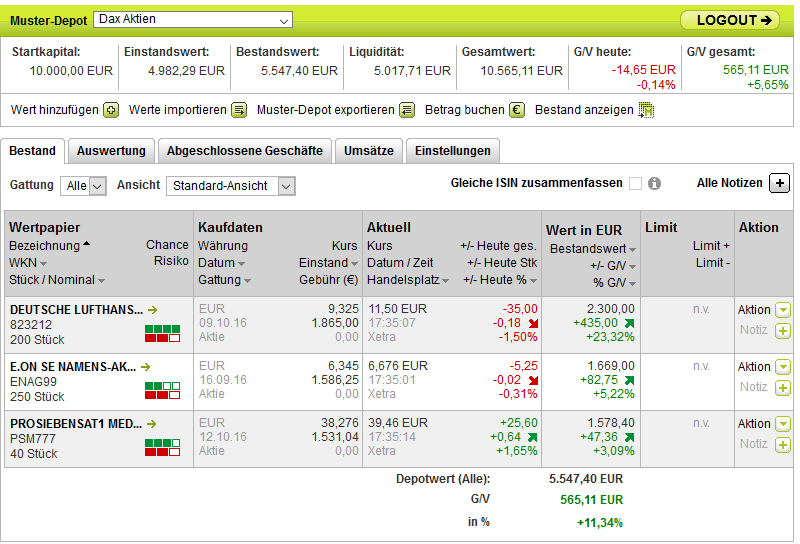
Task: Click Chance/Risiko bar indicator for Lufthansa
Action: (x=162, y=333)
